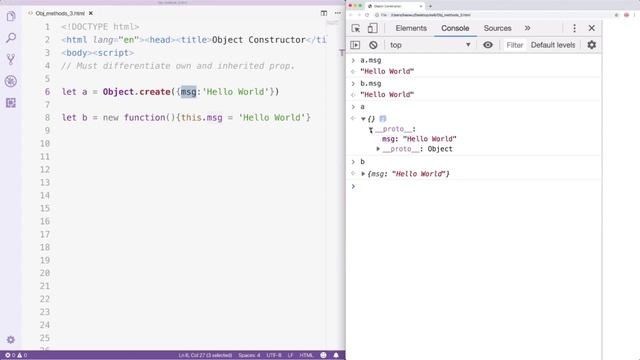This screenshot has width=640, height=360.
Task: Close the DevTools panel
Action: click(591, 28)
